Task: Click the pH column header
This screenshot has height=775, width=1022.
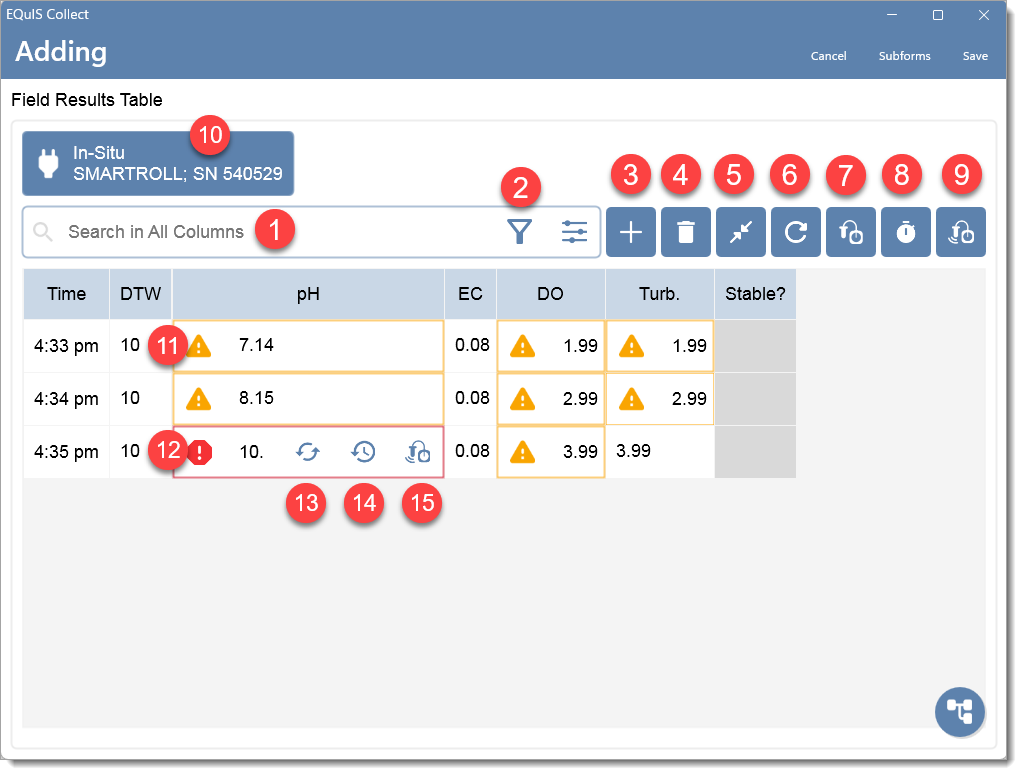Action: tap(308, 294)
